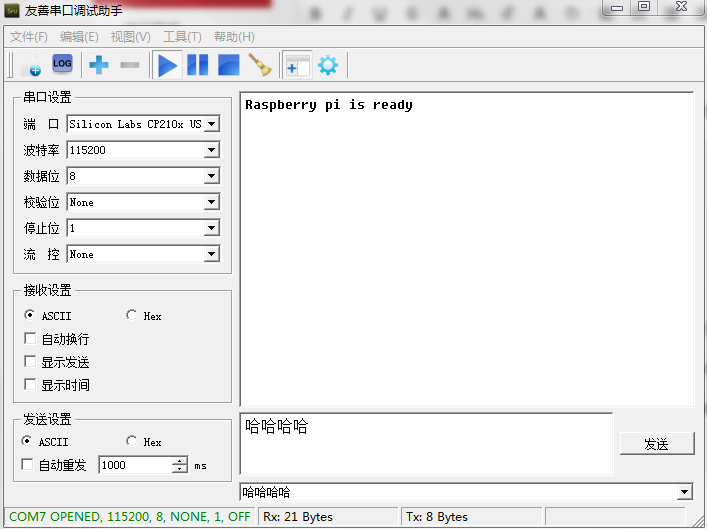Click in the send text box with 哈哈哈哈
This screenshot has height=529, width=707.
coord(426,444)
